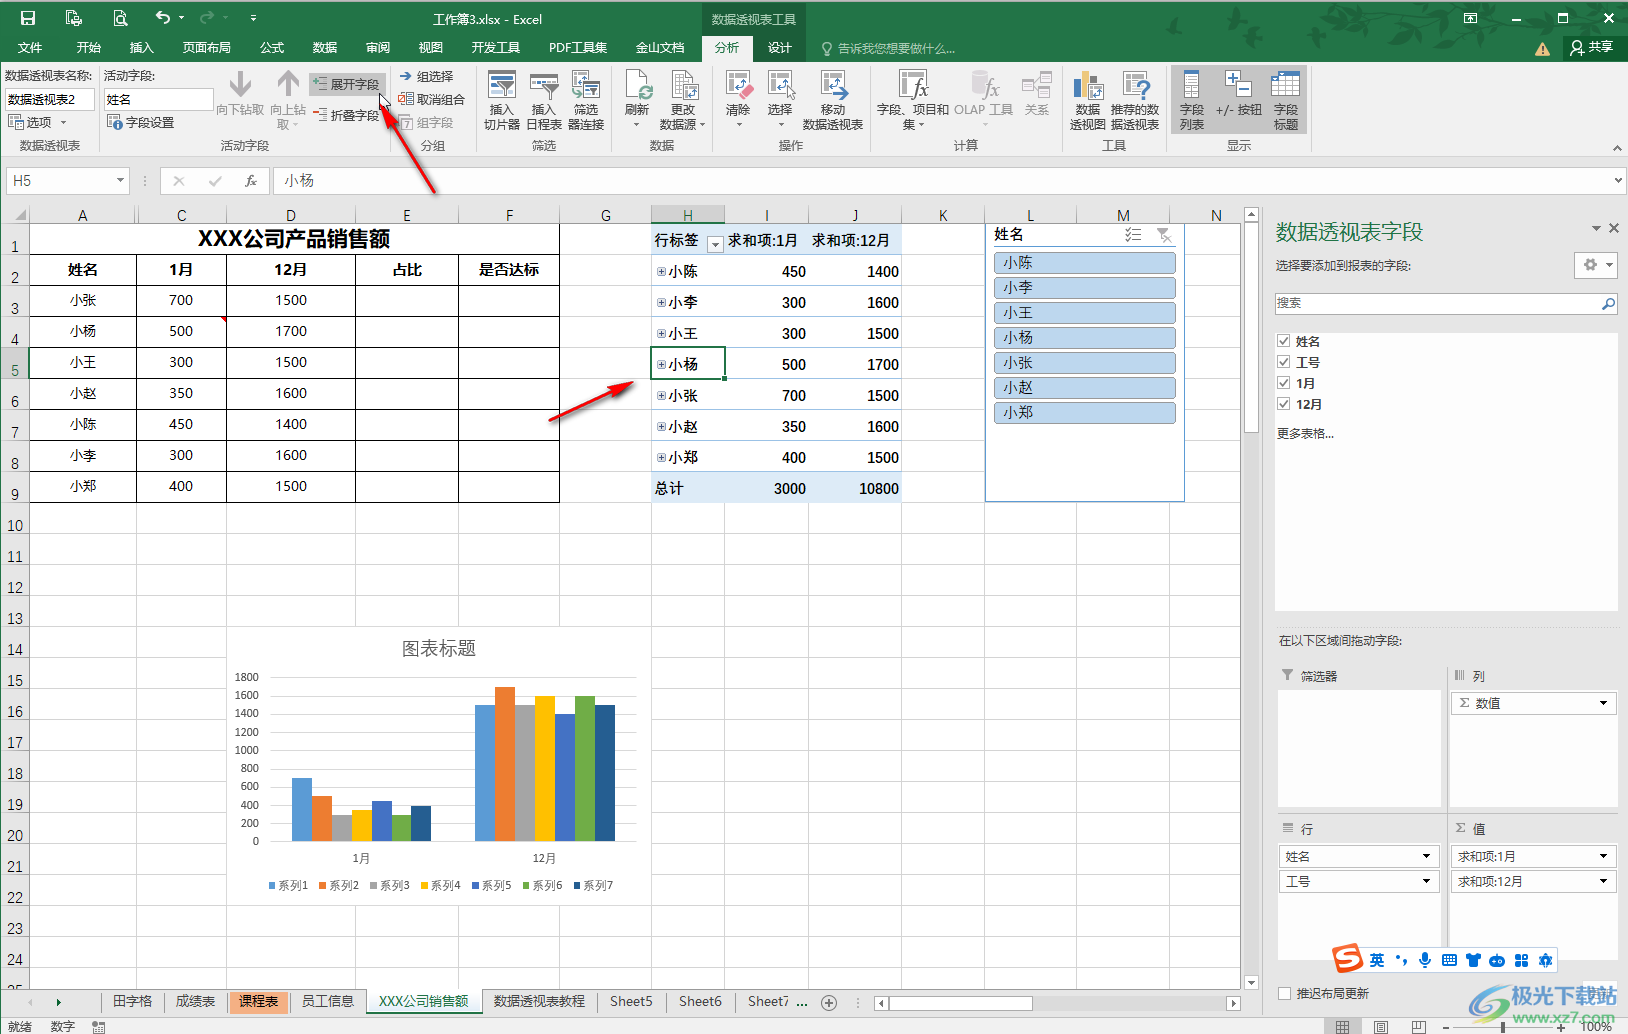The height and width of the screenshot is (1034, 1628).
Task: Click Expand Field button
Action: (x=346, y=84)
